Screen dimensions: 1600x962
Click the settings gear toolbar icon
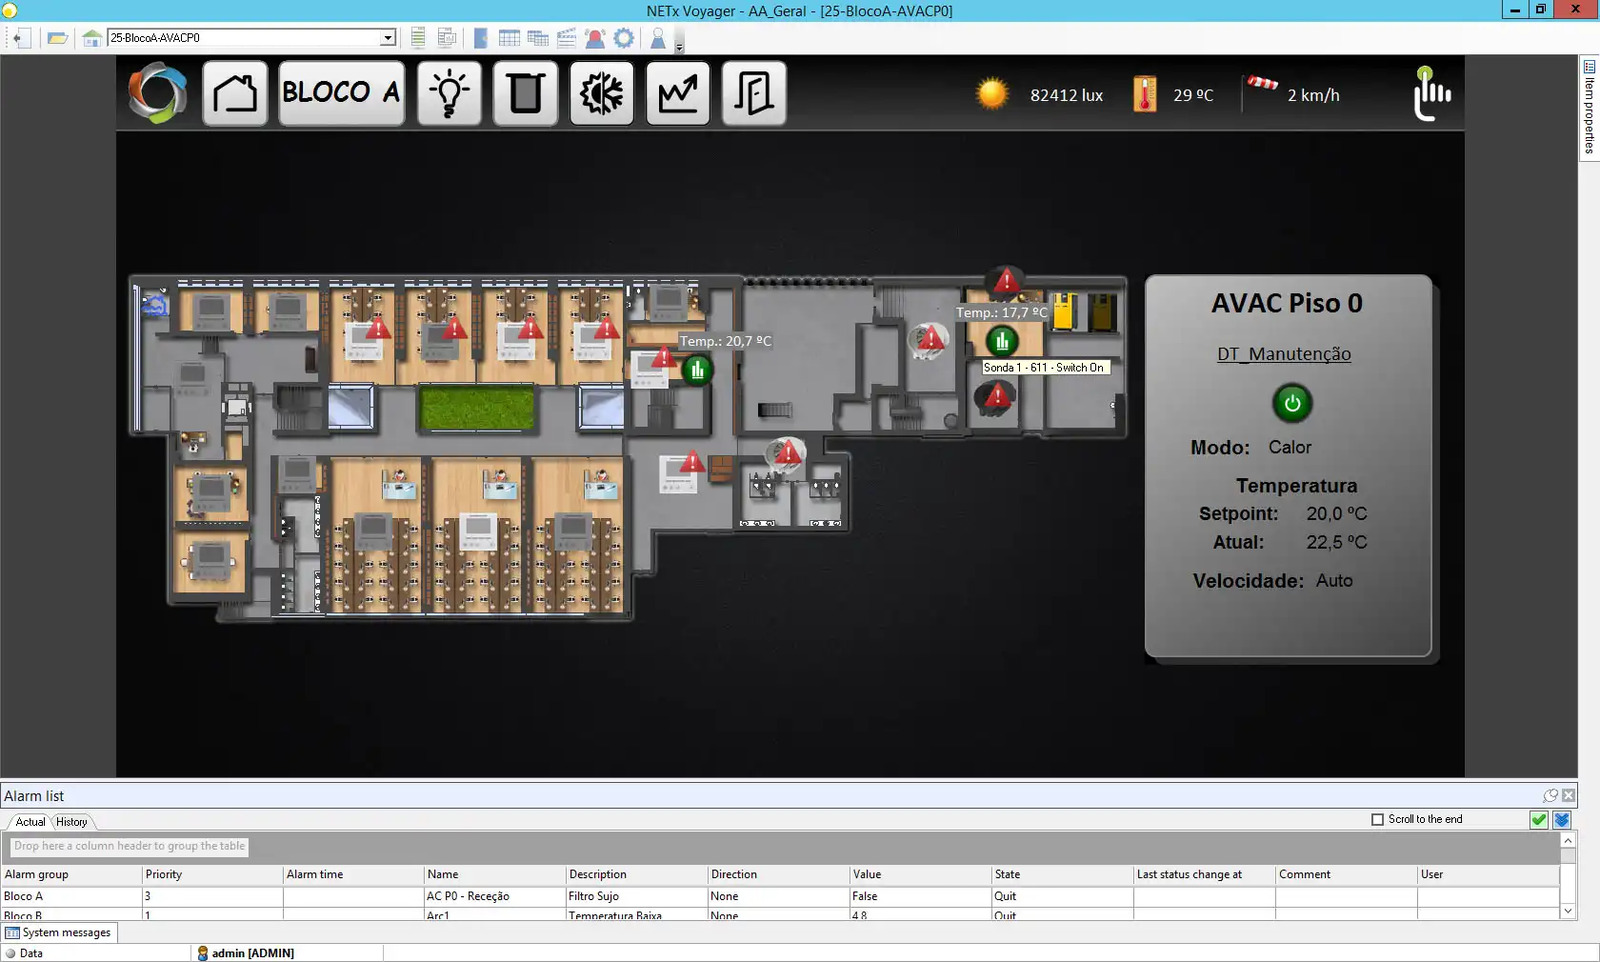click(x=624, y=38)
